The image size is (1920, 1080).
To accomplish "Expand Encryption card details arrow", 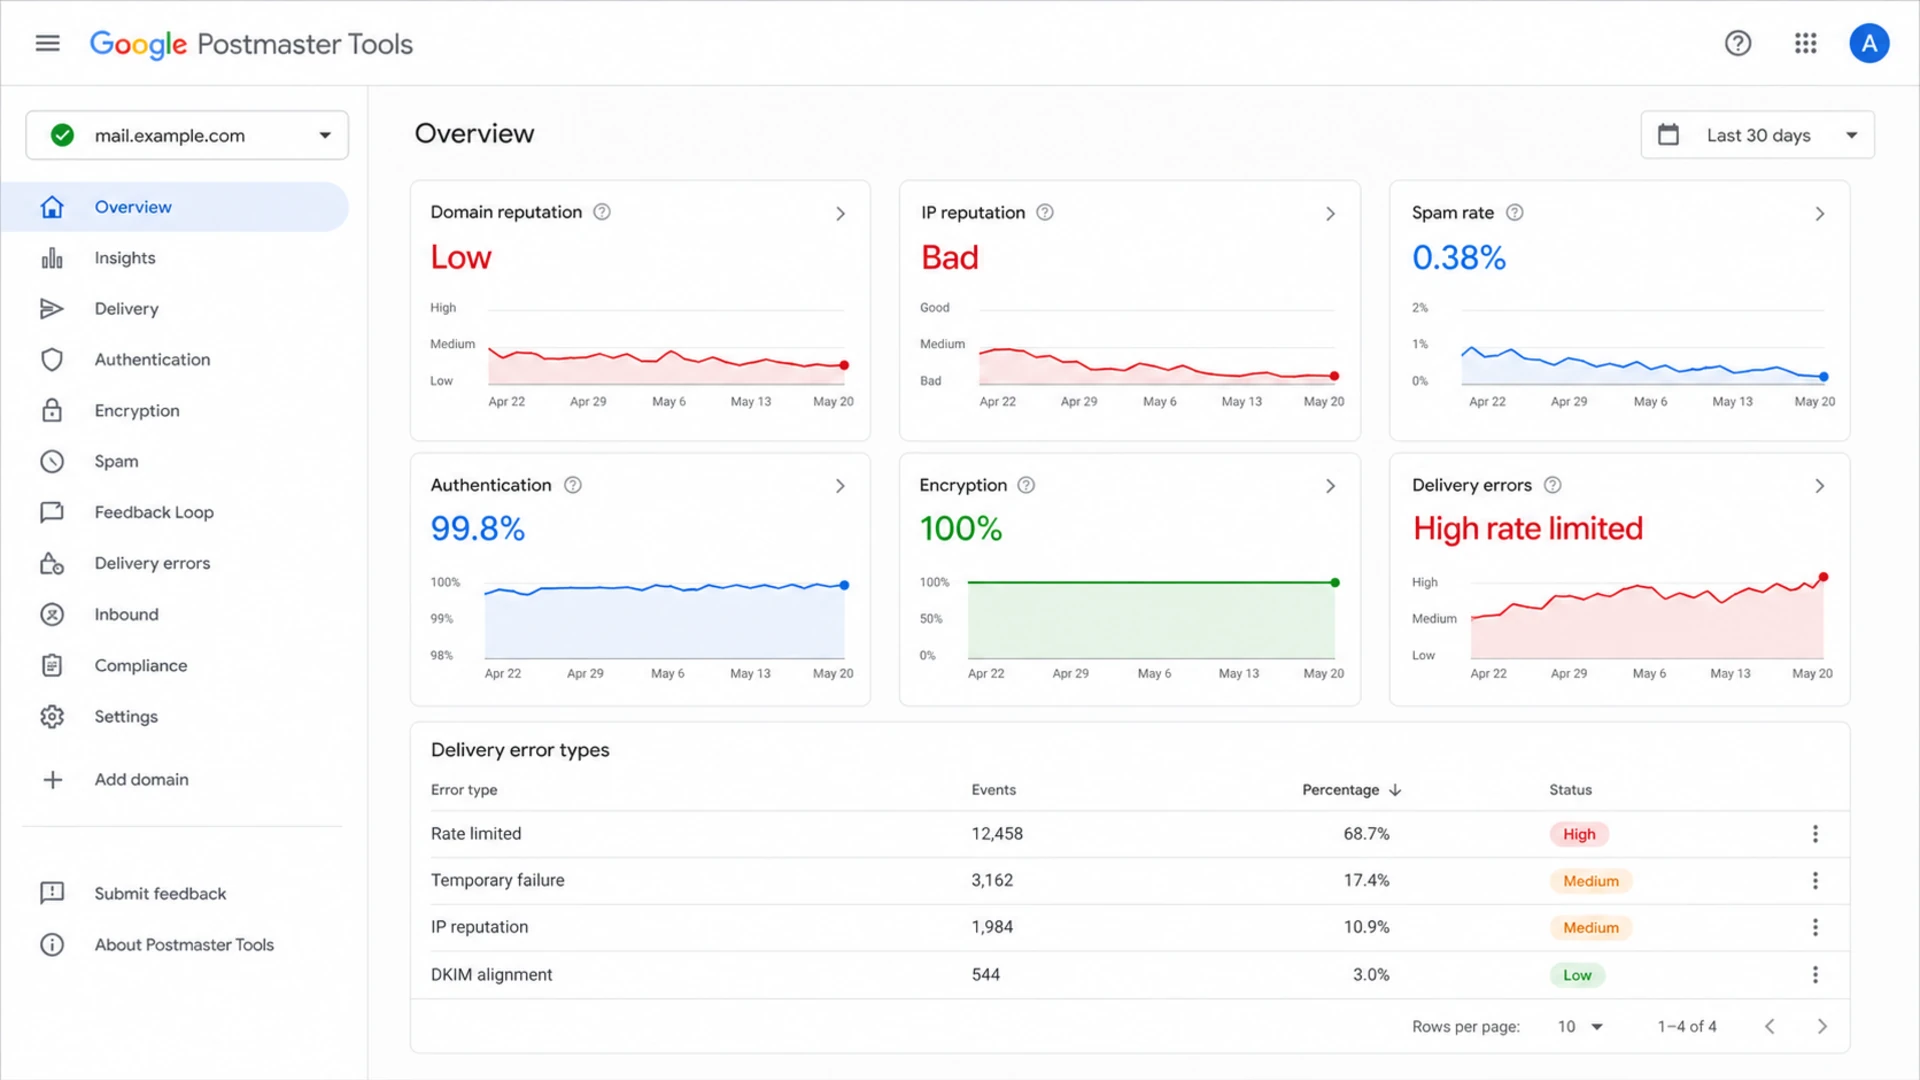I will coord(1330,486).
